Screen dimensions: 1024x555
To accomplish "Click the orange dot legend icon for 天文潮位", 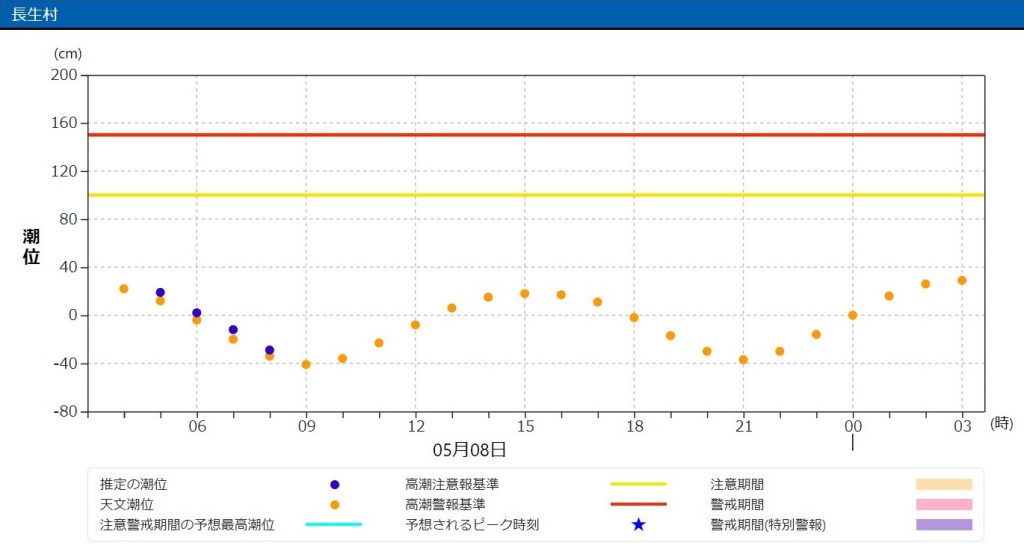I will [334, 505].
